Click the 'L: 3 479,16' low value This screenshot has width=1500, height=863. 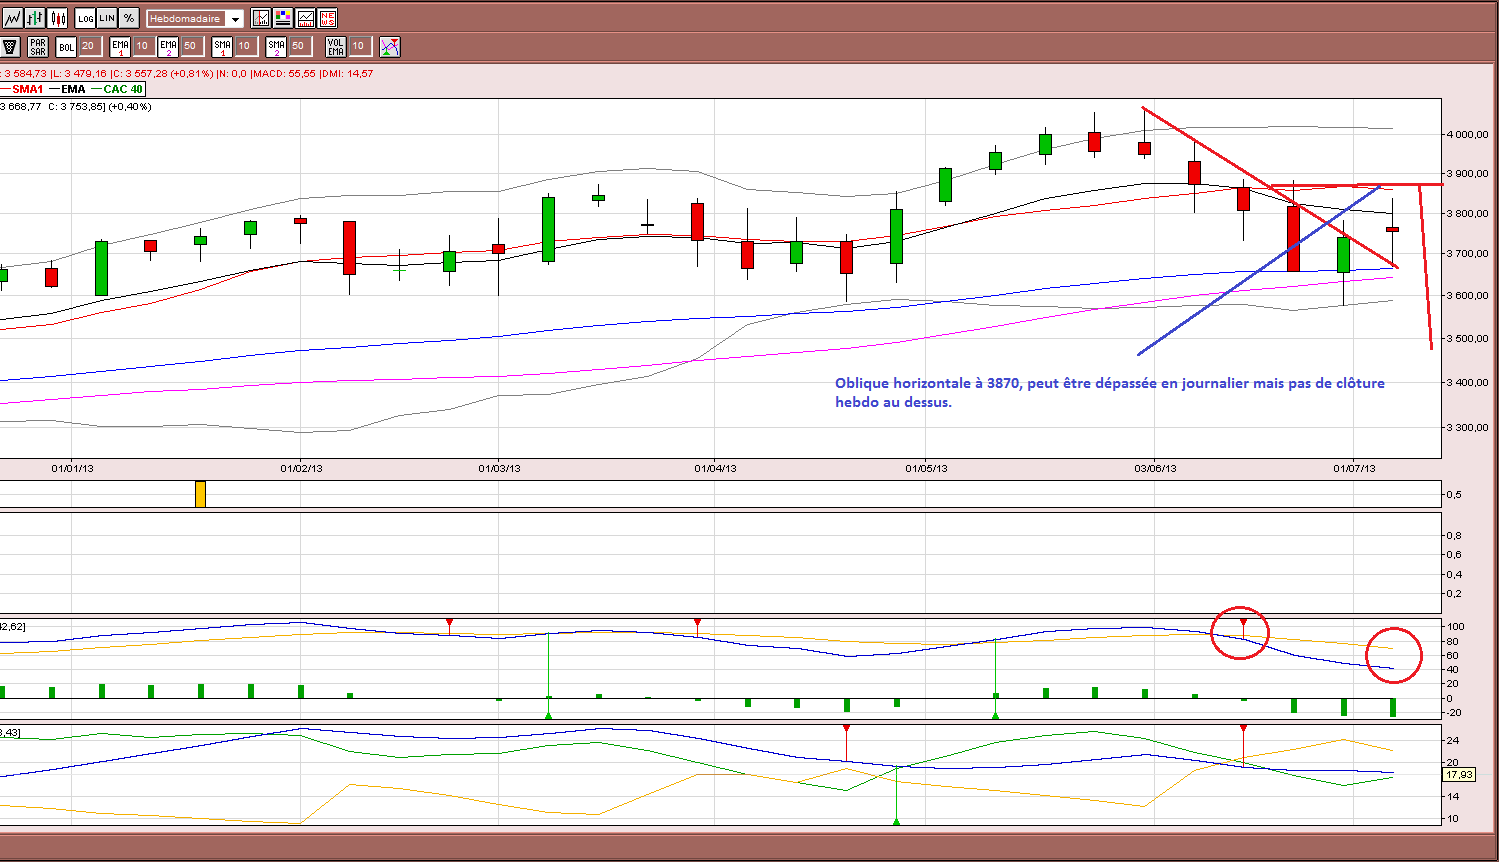(79, 73)
